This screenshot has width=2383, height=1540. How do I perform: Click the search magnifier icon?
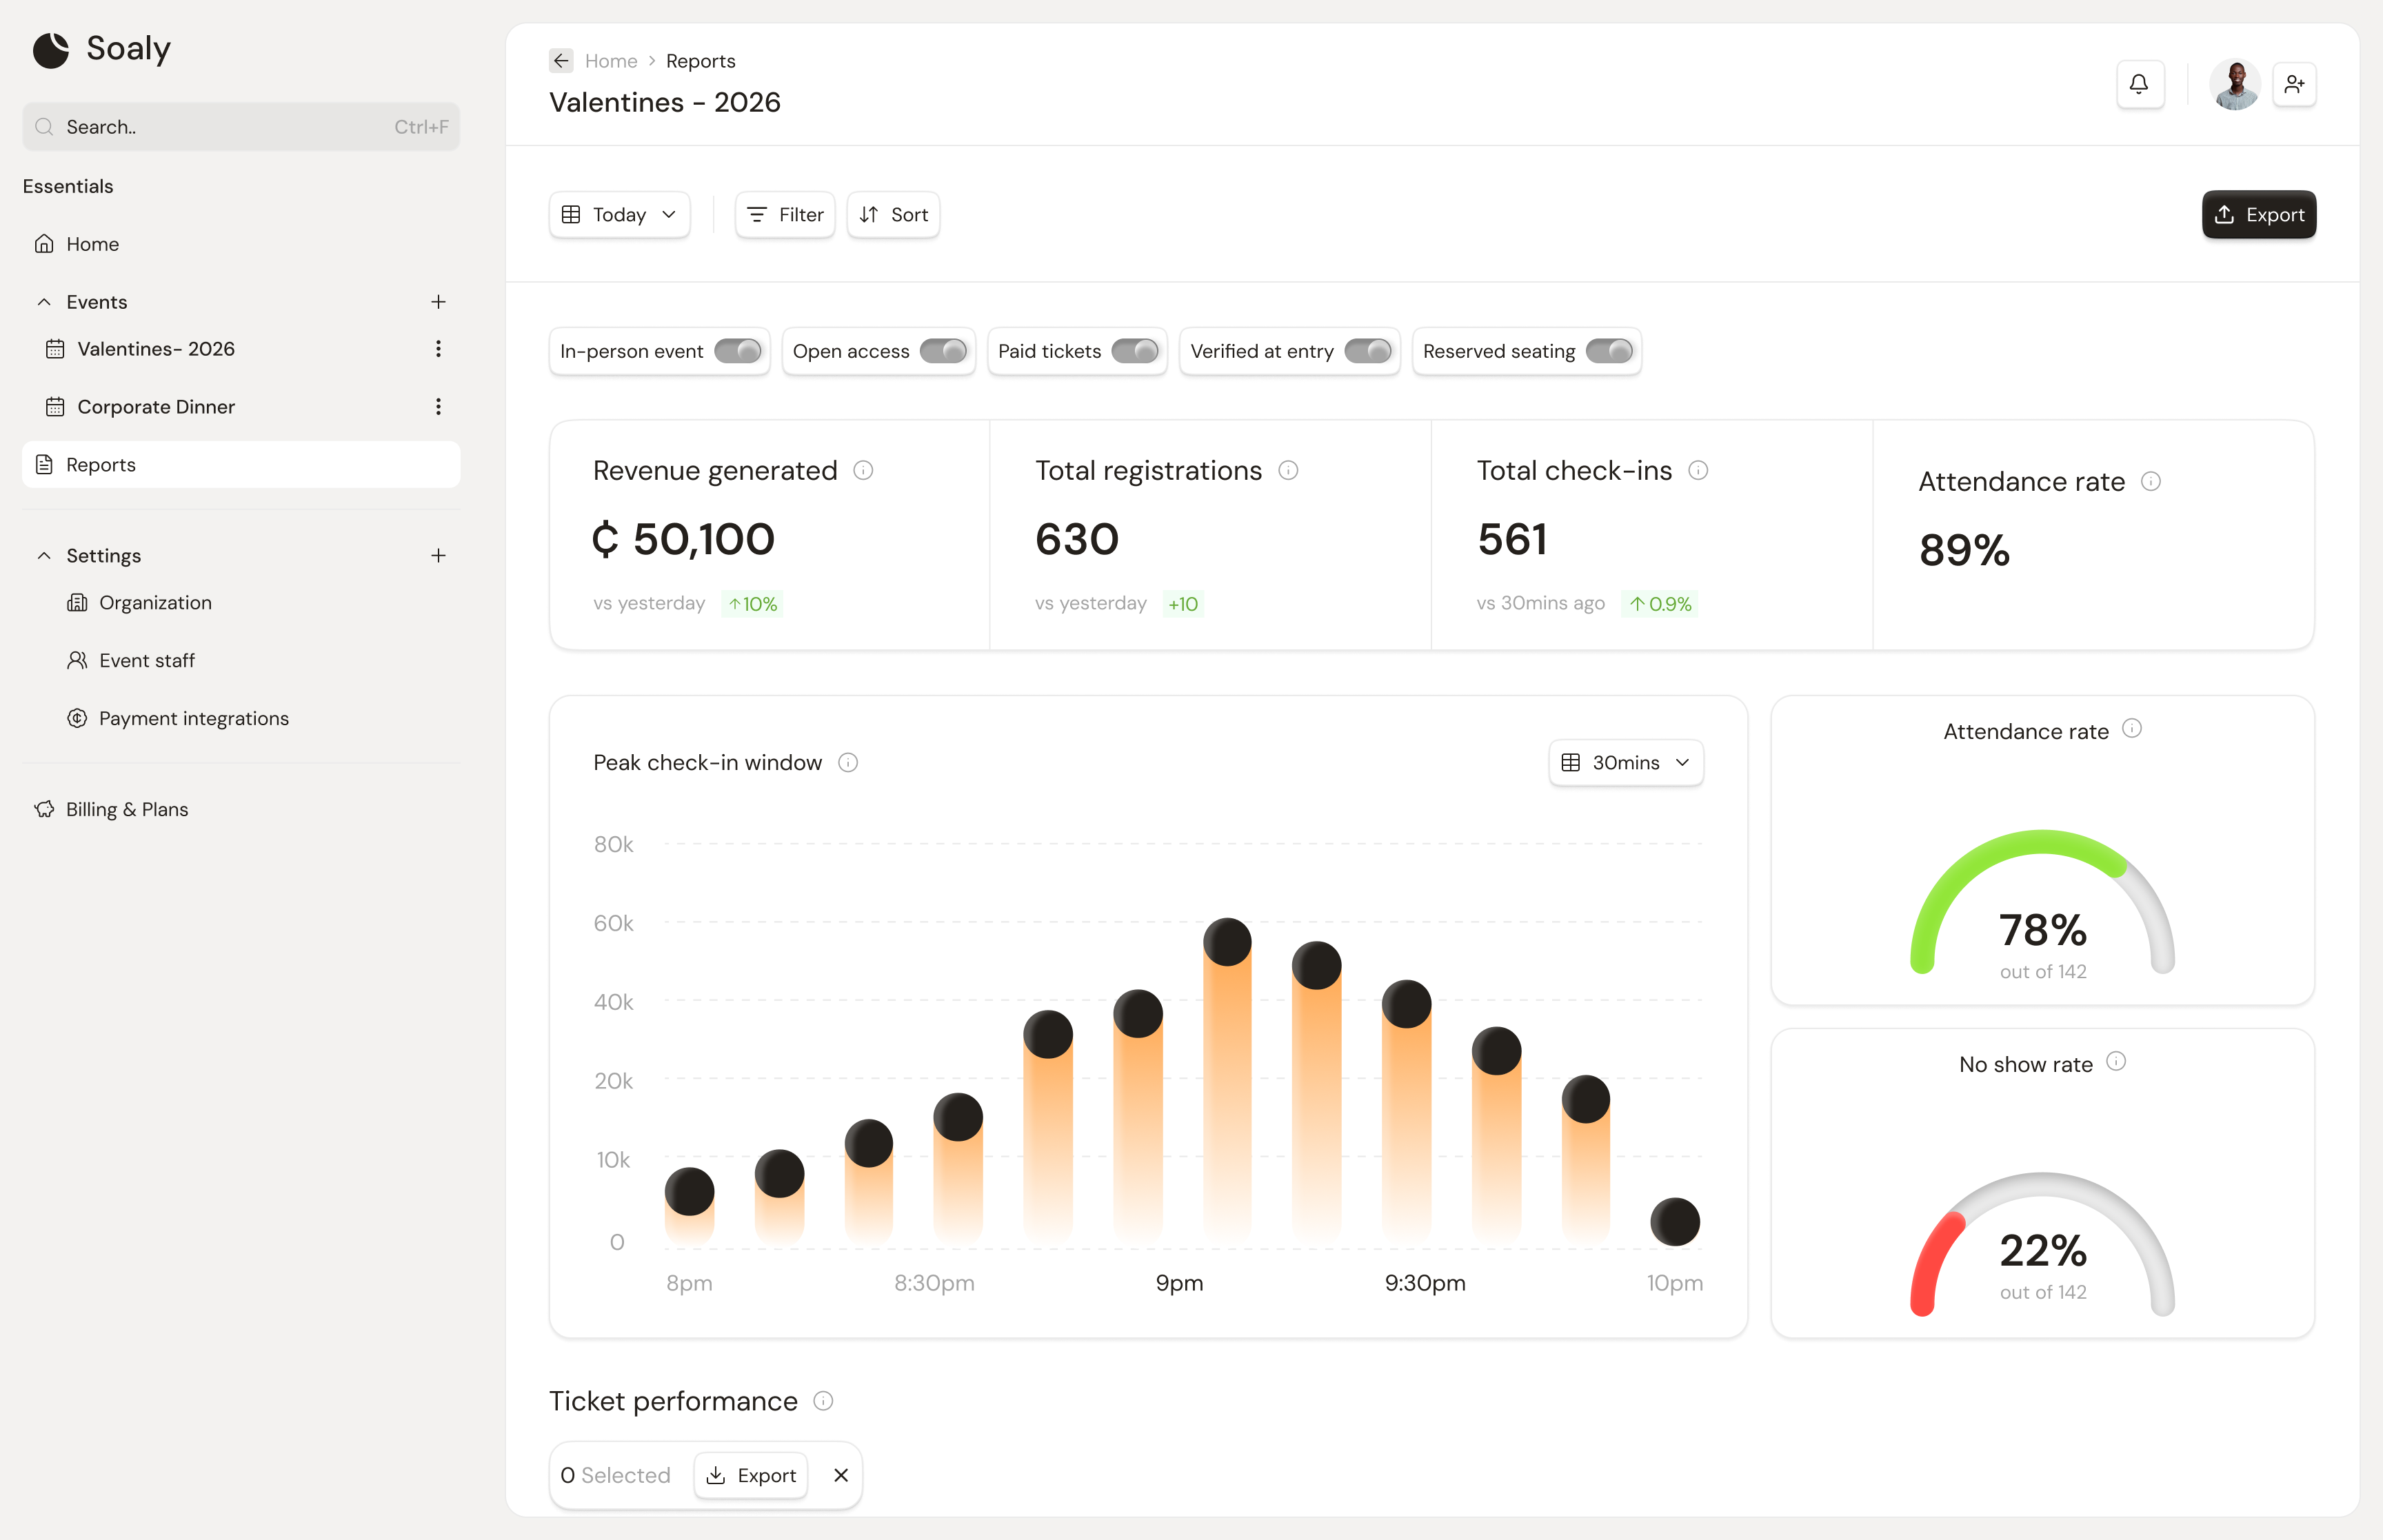click(x=44, y=127)
